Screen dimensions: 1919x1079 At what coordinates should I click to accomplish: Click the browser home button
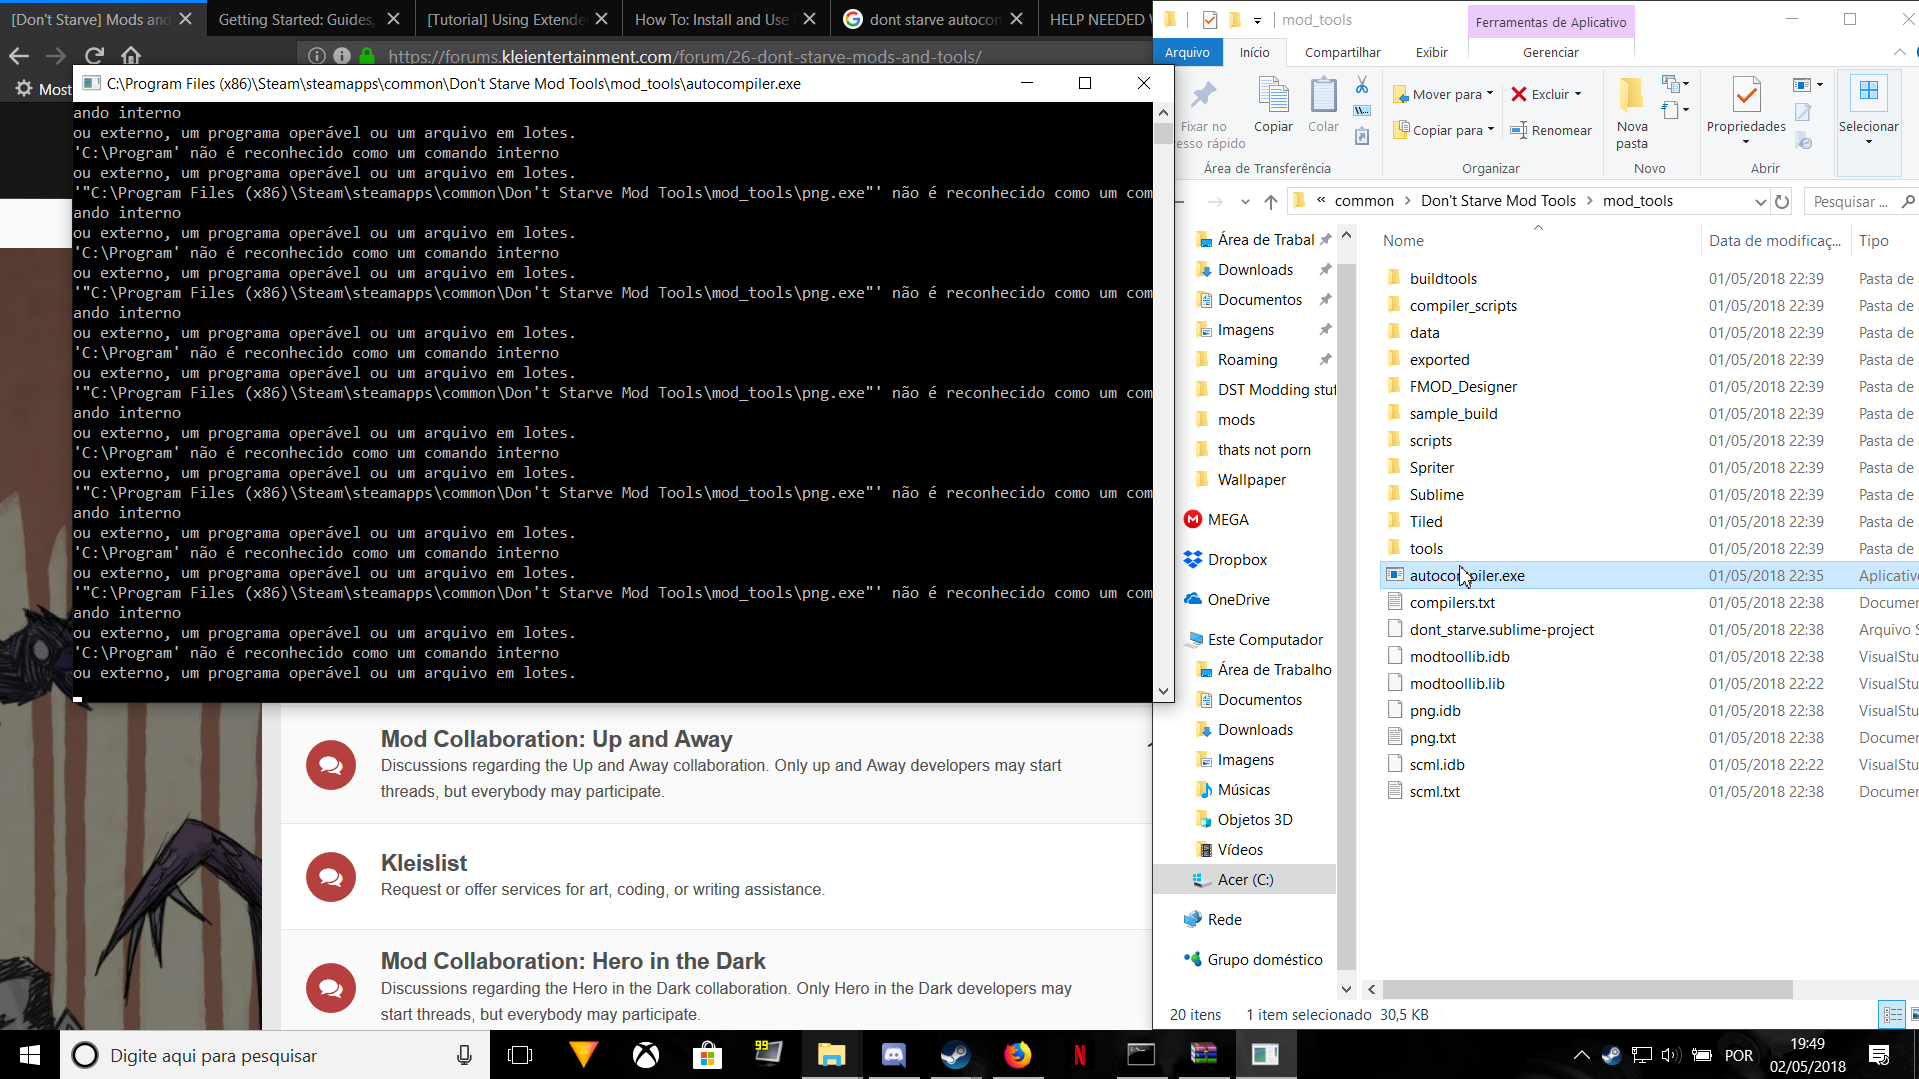coord(131,56)
